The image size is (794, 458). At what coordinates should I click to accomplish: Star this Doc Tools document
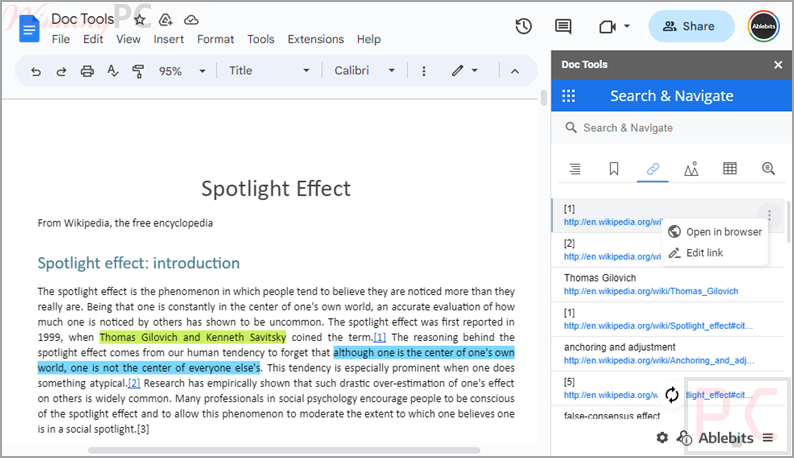coord(140,20)
